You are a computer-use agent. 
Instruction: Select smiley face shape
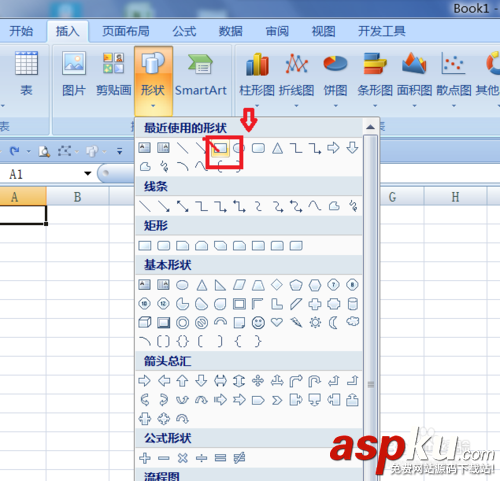tap(258, 322)
